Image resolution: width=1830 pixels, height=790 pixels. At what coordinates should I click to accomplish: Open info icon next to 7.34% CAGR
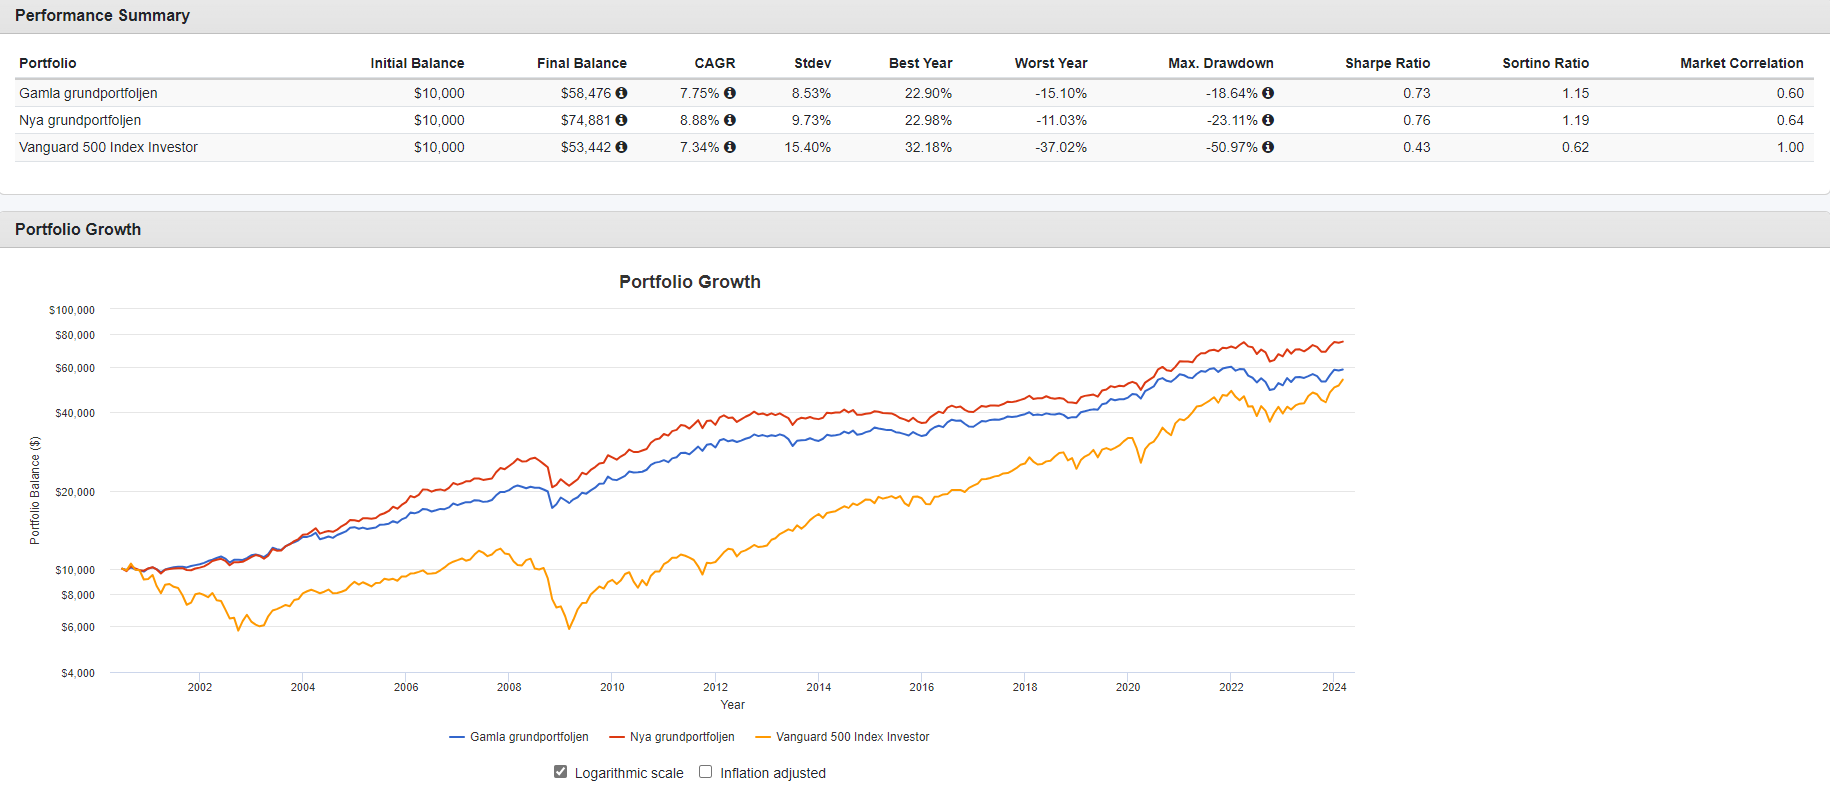click(730, 147)
